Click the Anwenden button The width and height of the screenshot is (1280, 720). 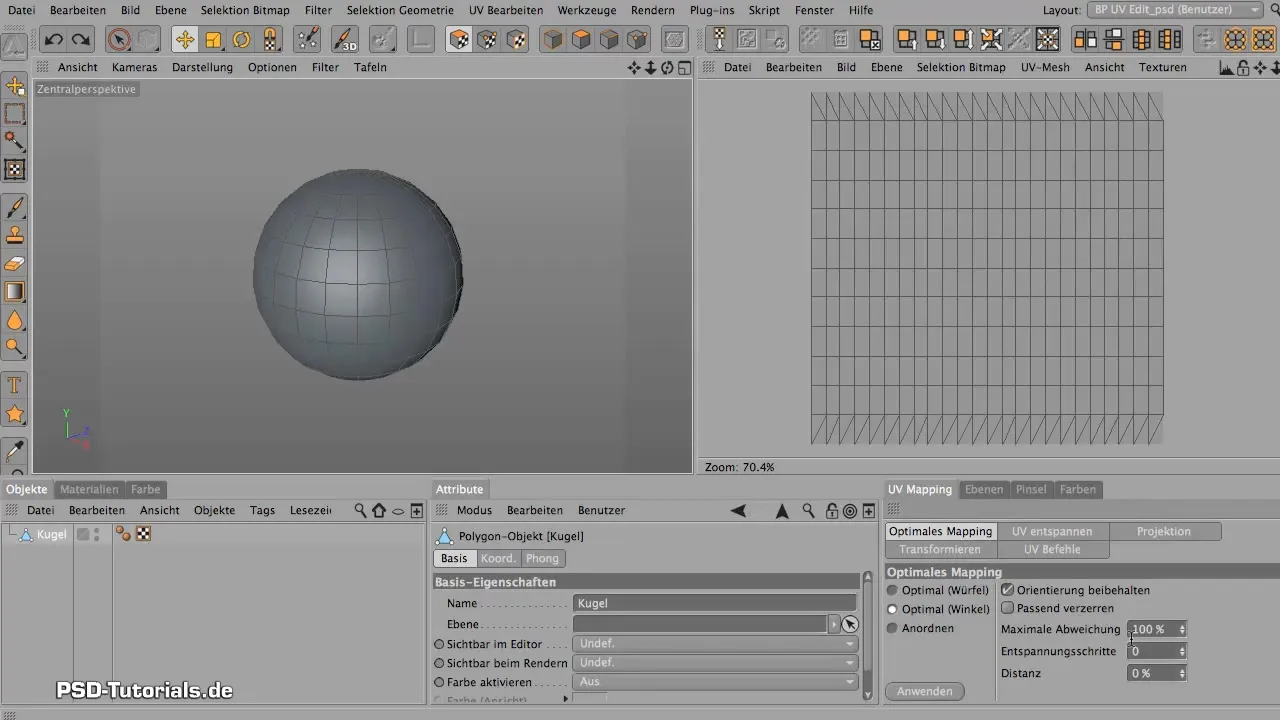[x=924, y=691]
